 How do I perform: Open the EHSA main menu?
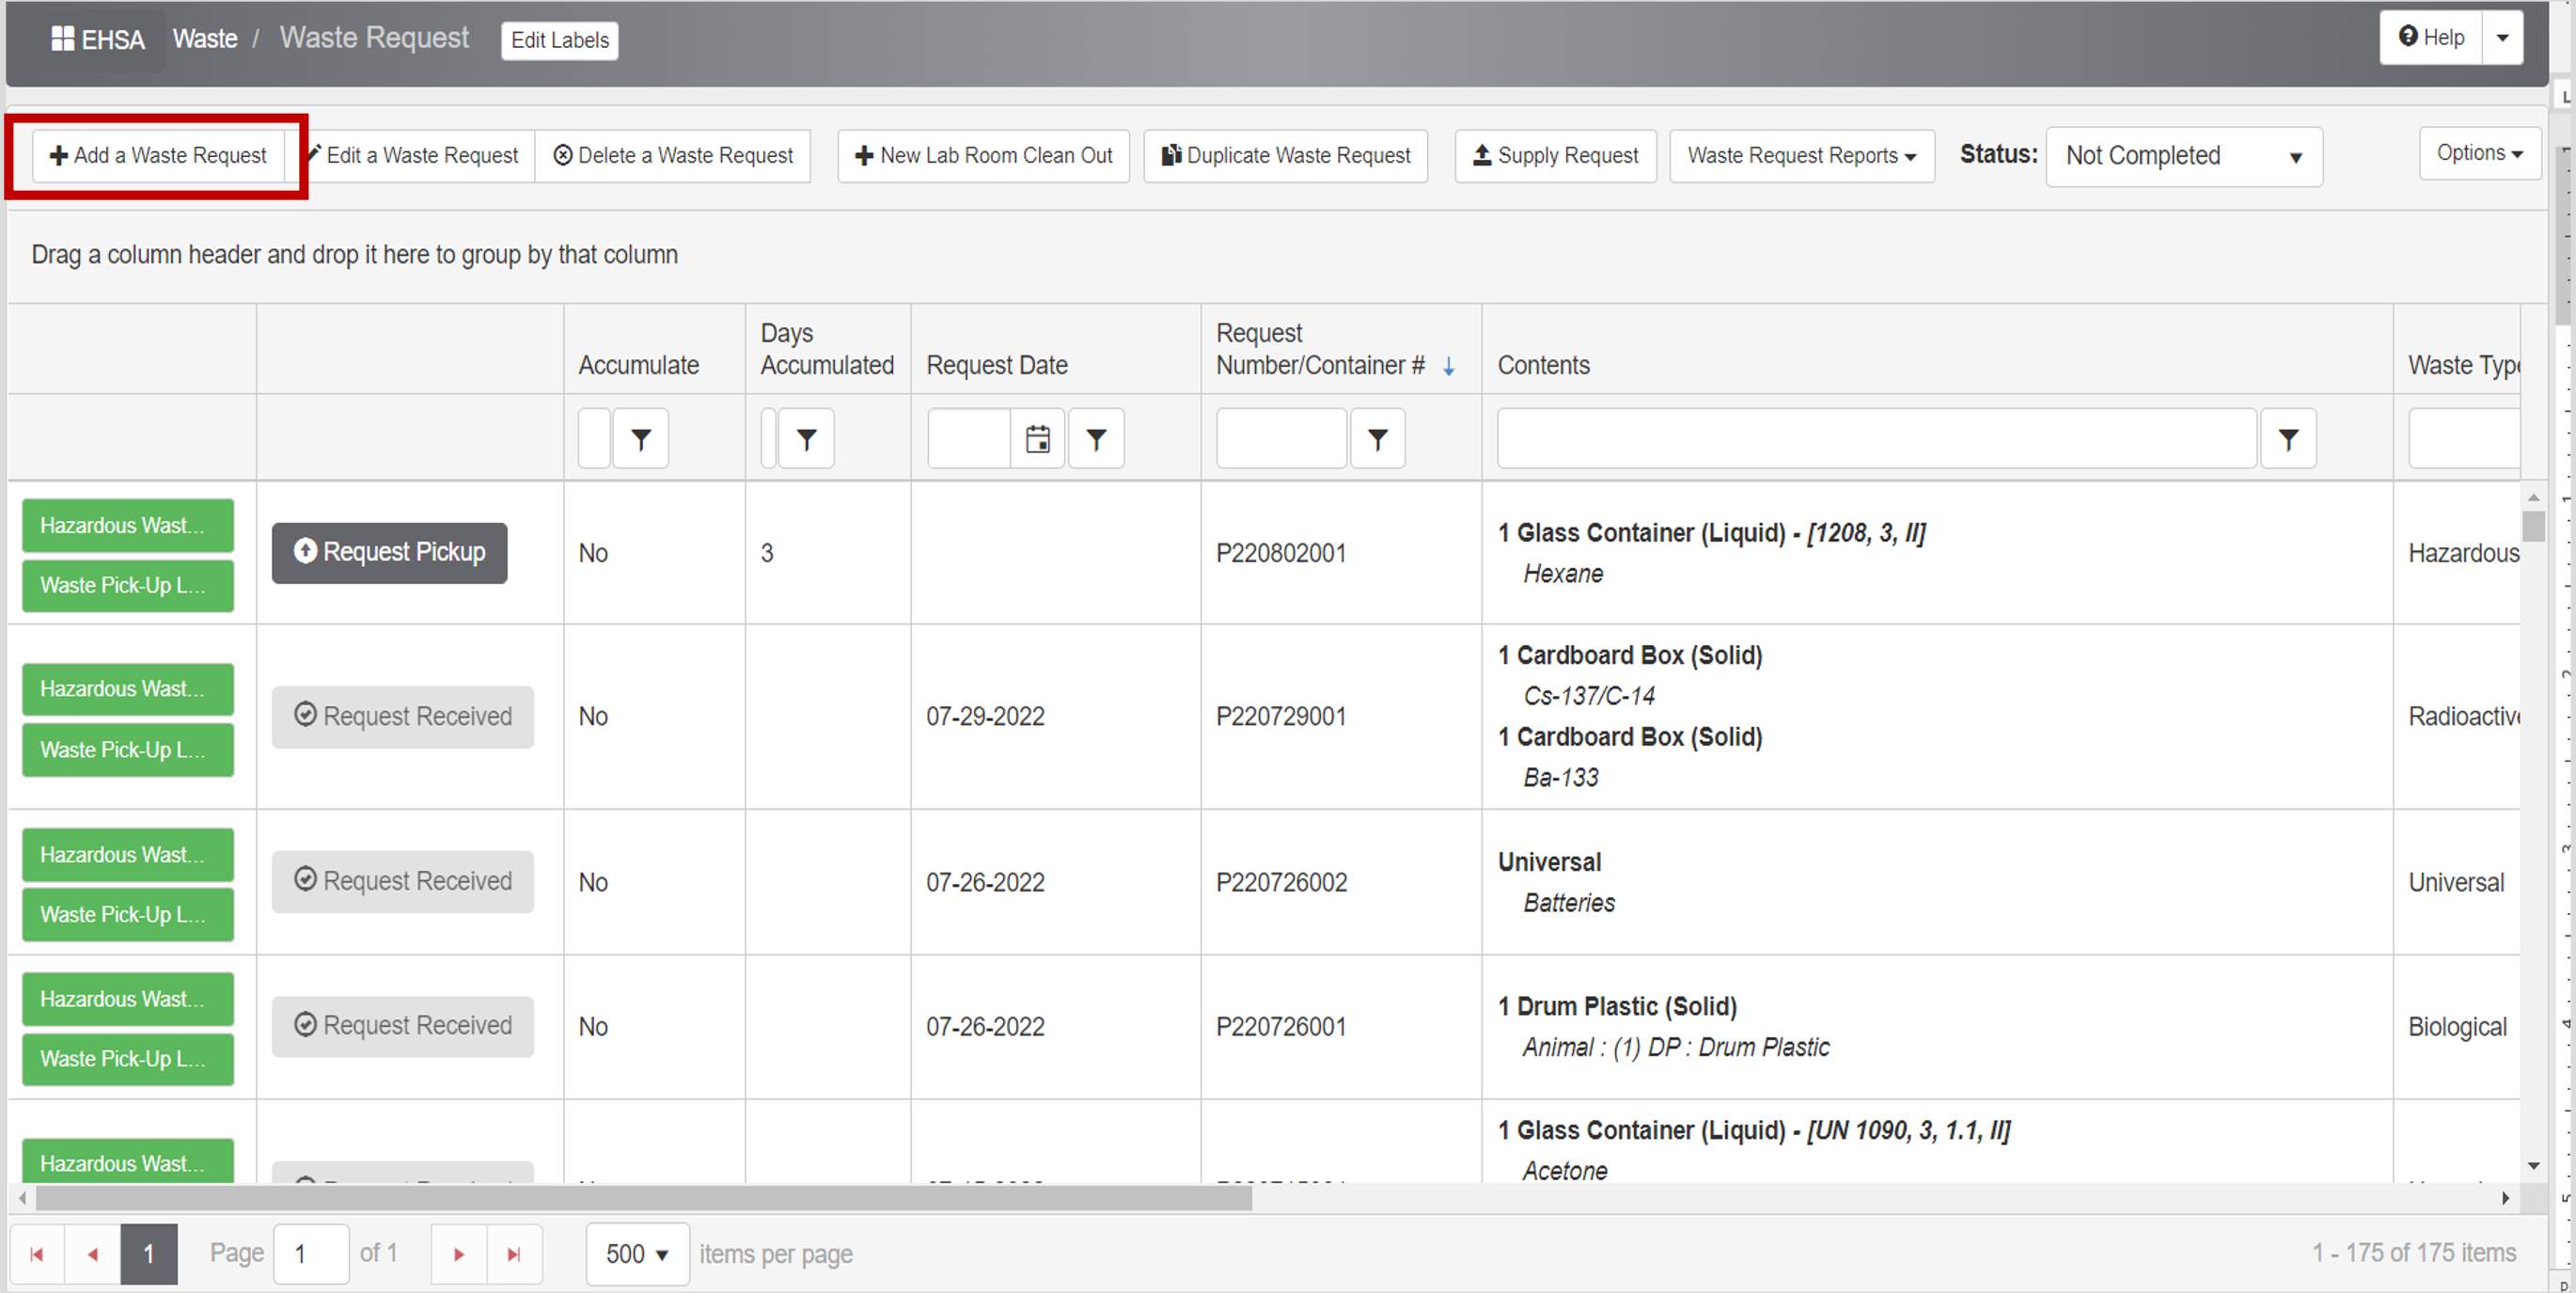click(99, 39)
